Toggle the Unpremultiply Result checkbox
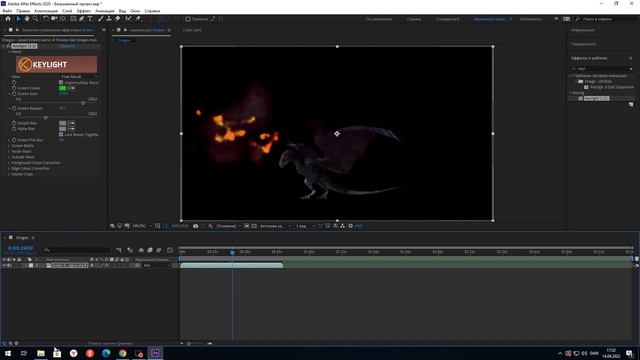This screenshot has height=360, width=640. (x=61, y=82)
